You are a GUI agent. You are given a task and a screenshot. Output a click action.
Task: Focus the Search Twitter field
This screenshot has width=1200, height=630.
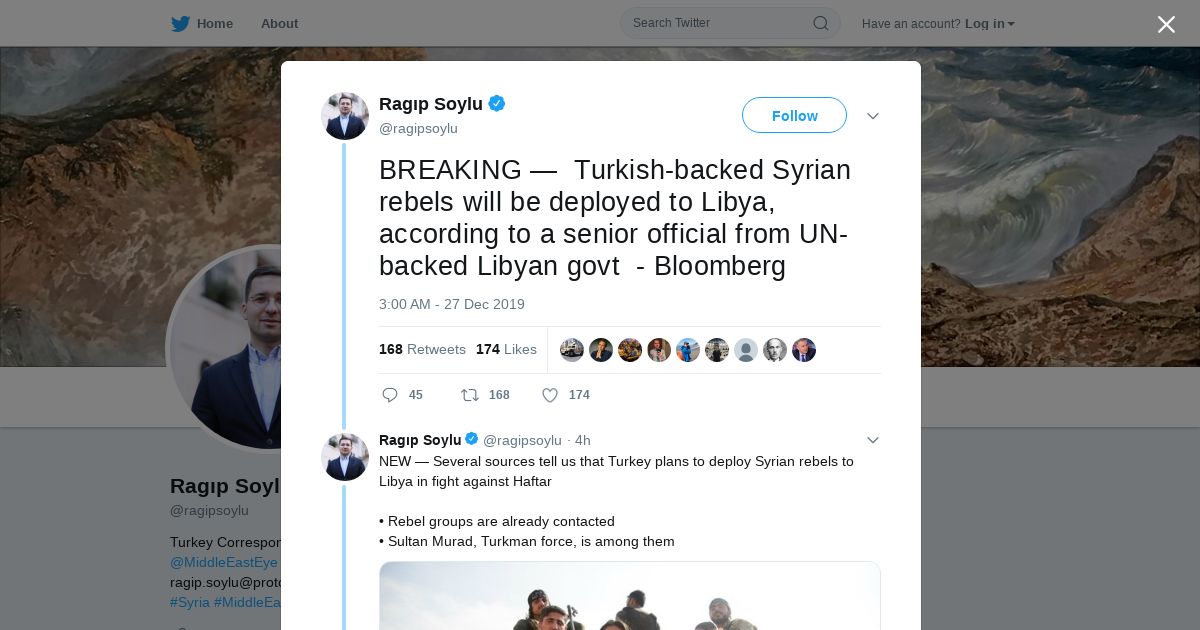click(x=720, y=23)
